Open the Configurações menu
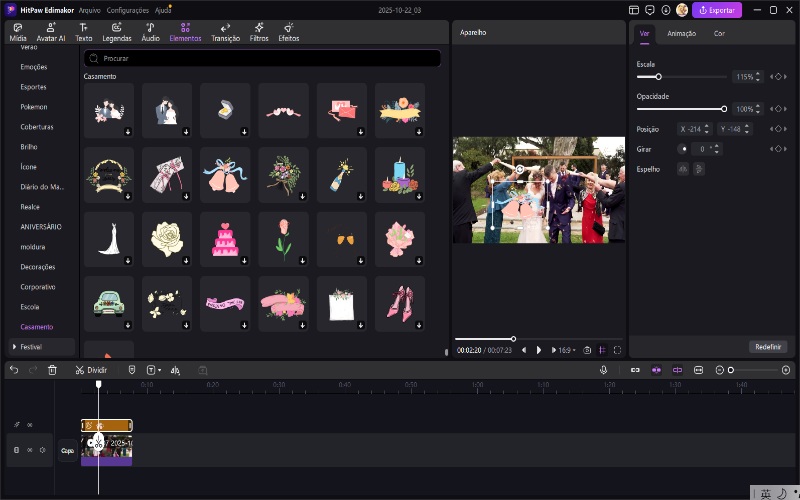The height and width of the screenshot is (500, 800). click(x=127, y=10)
